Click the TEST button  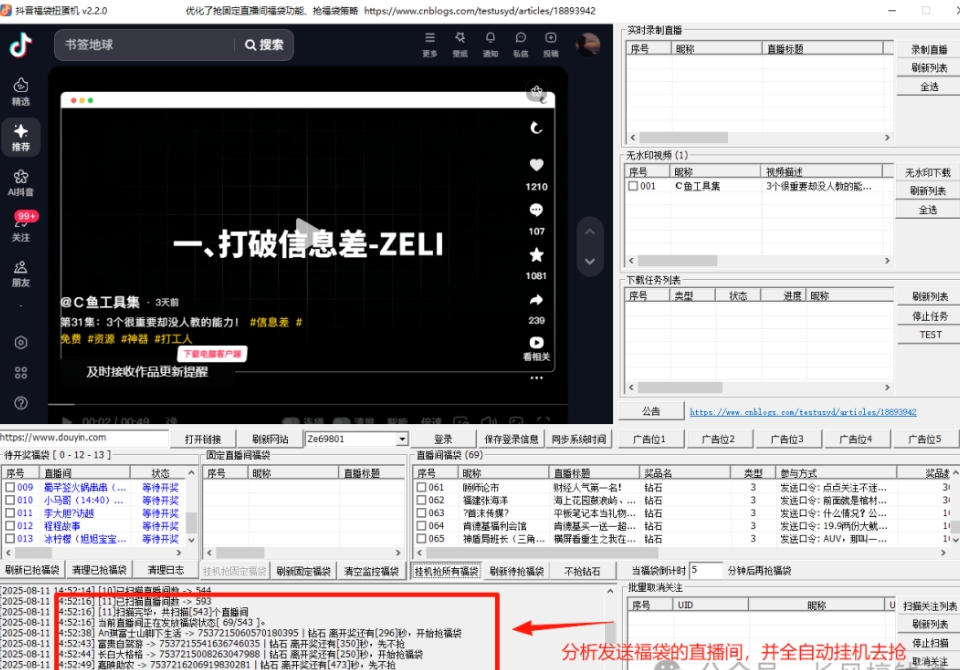pyautogui.click(x=929, y=334)
